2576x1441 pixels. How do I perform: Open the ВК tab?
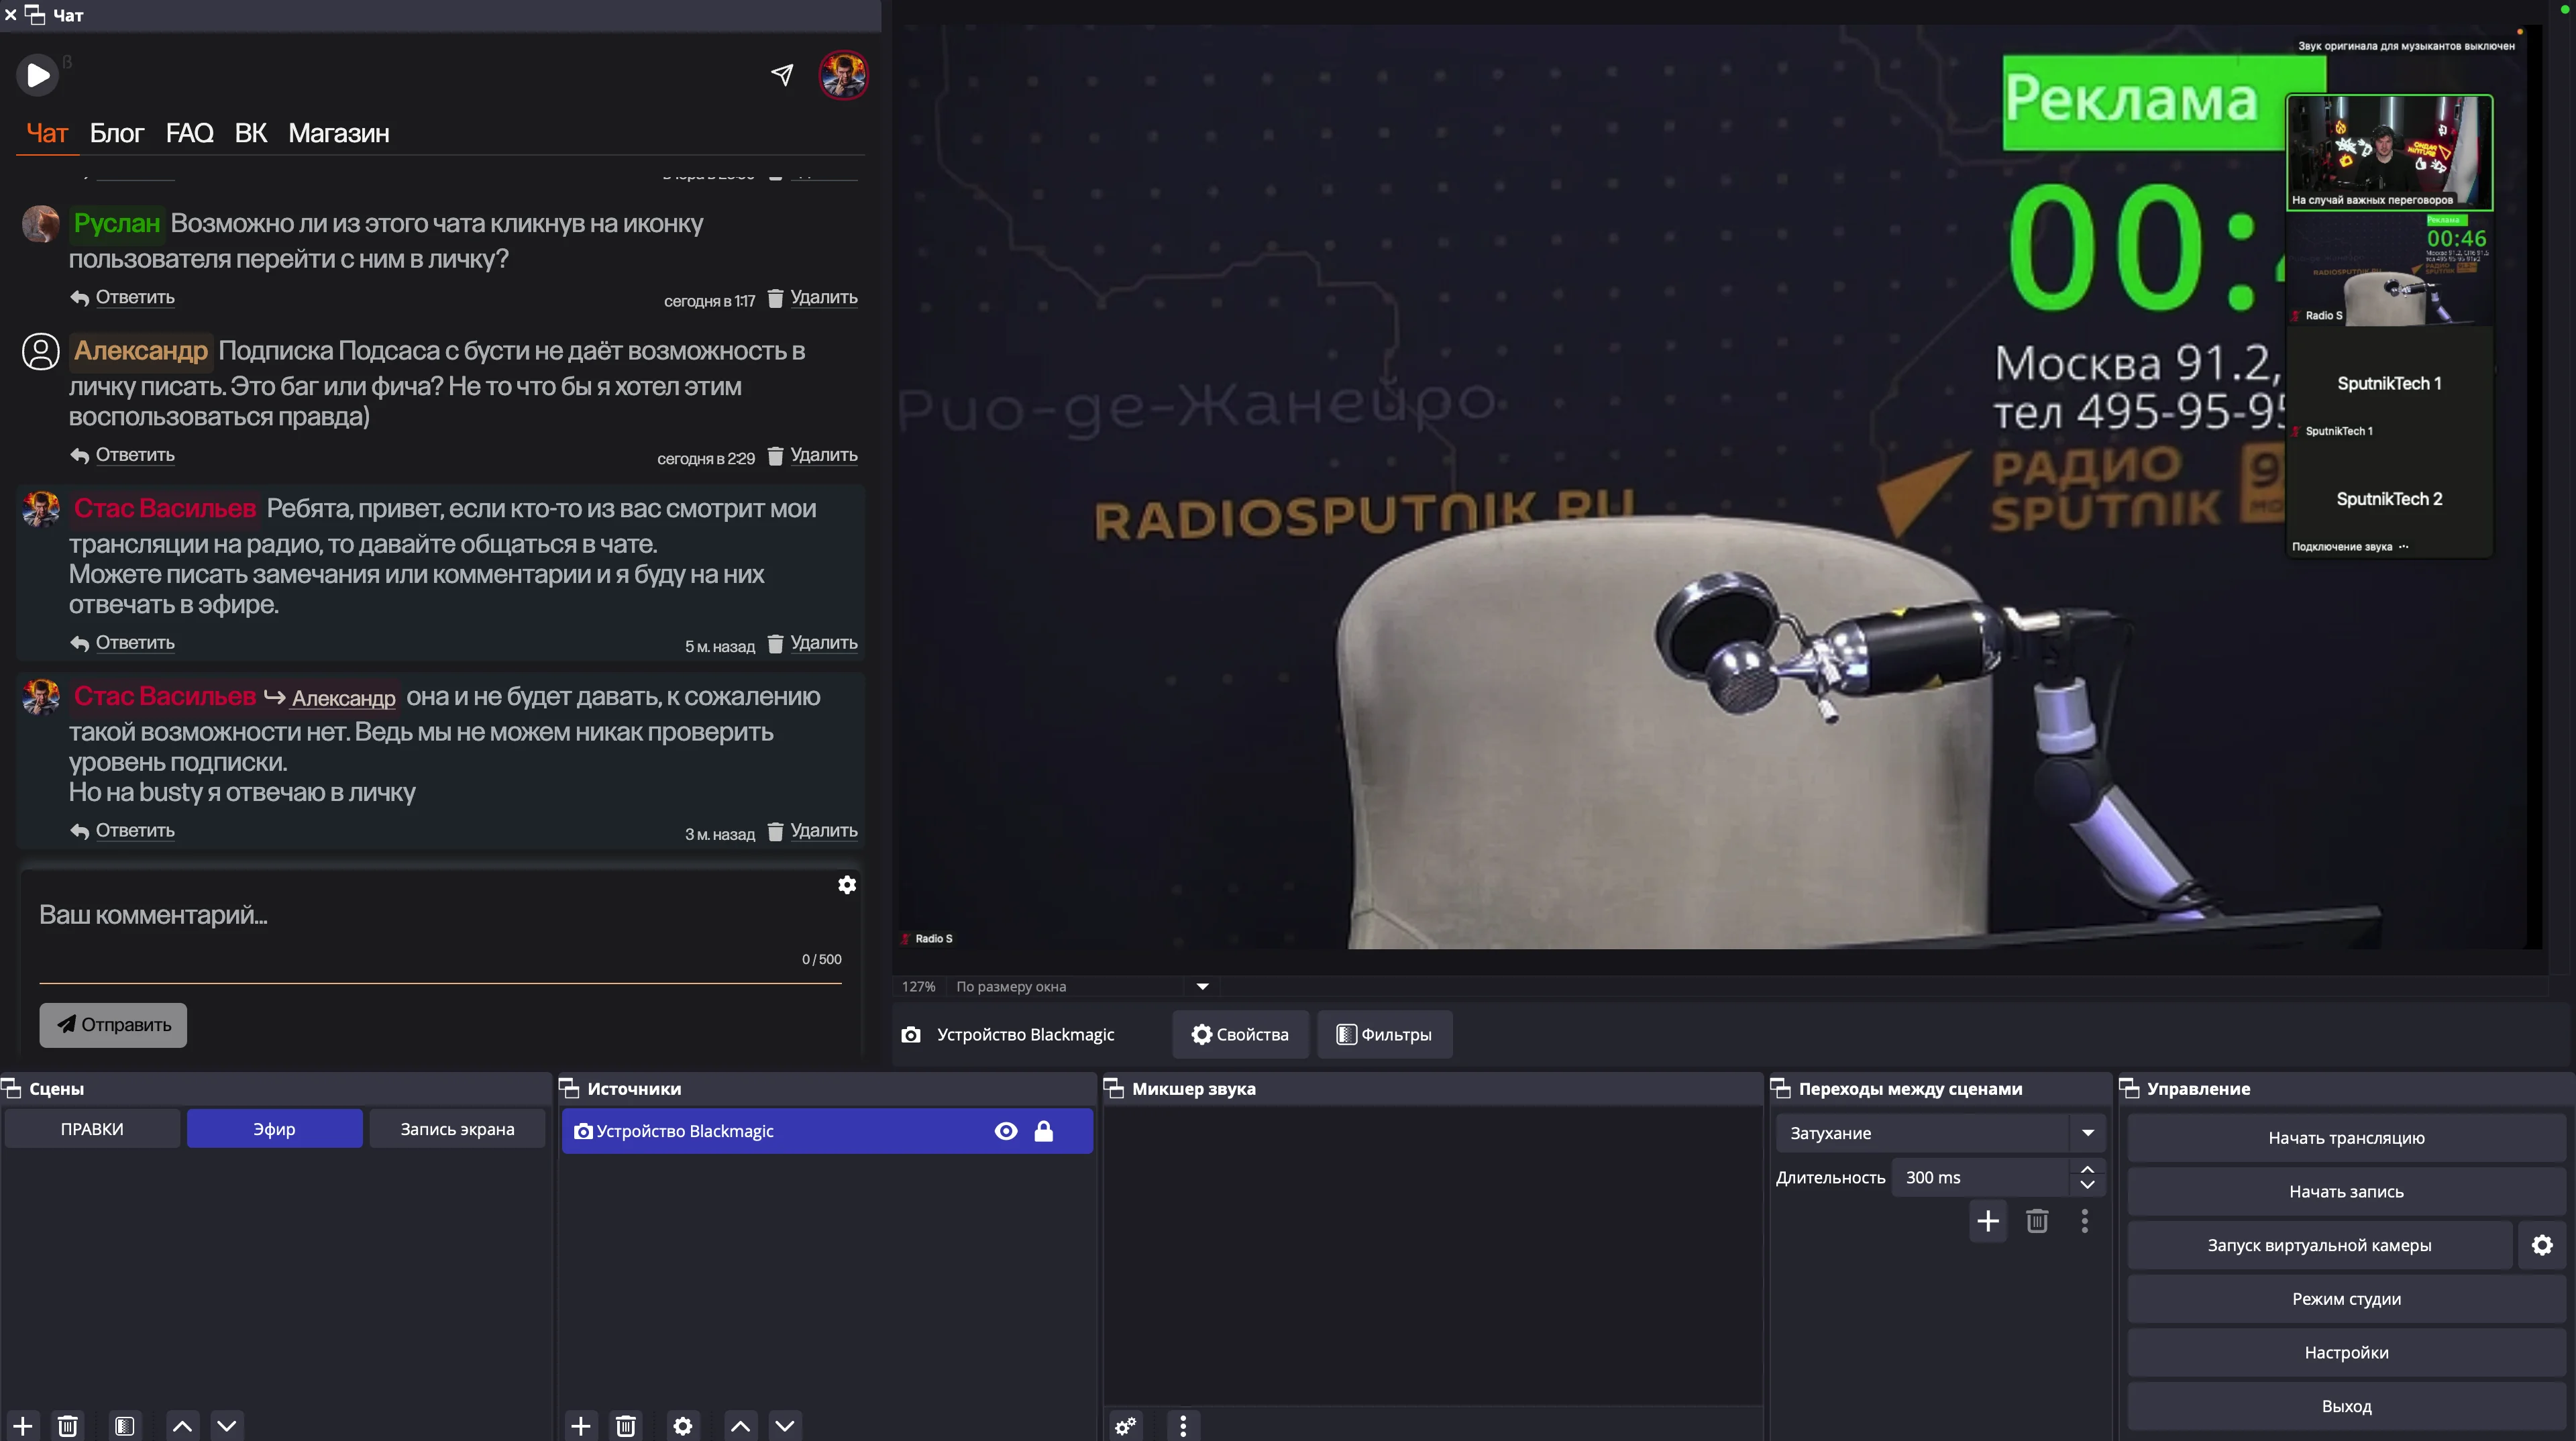[250, 133]
